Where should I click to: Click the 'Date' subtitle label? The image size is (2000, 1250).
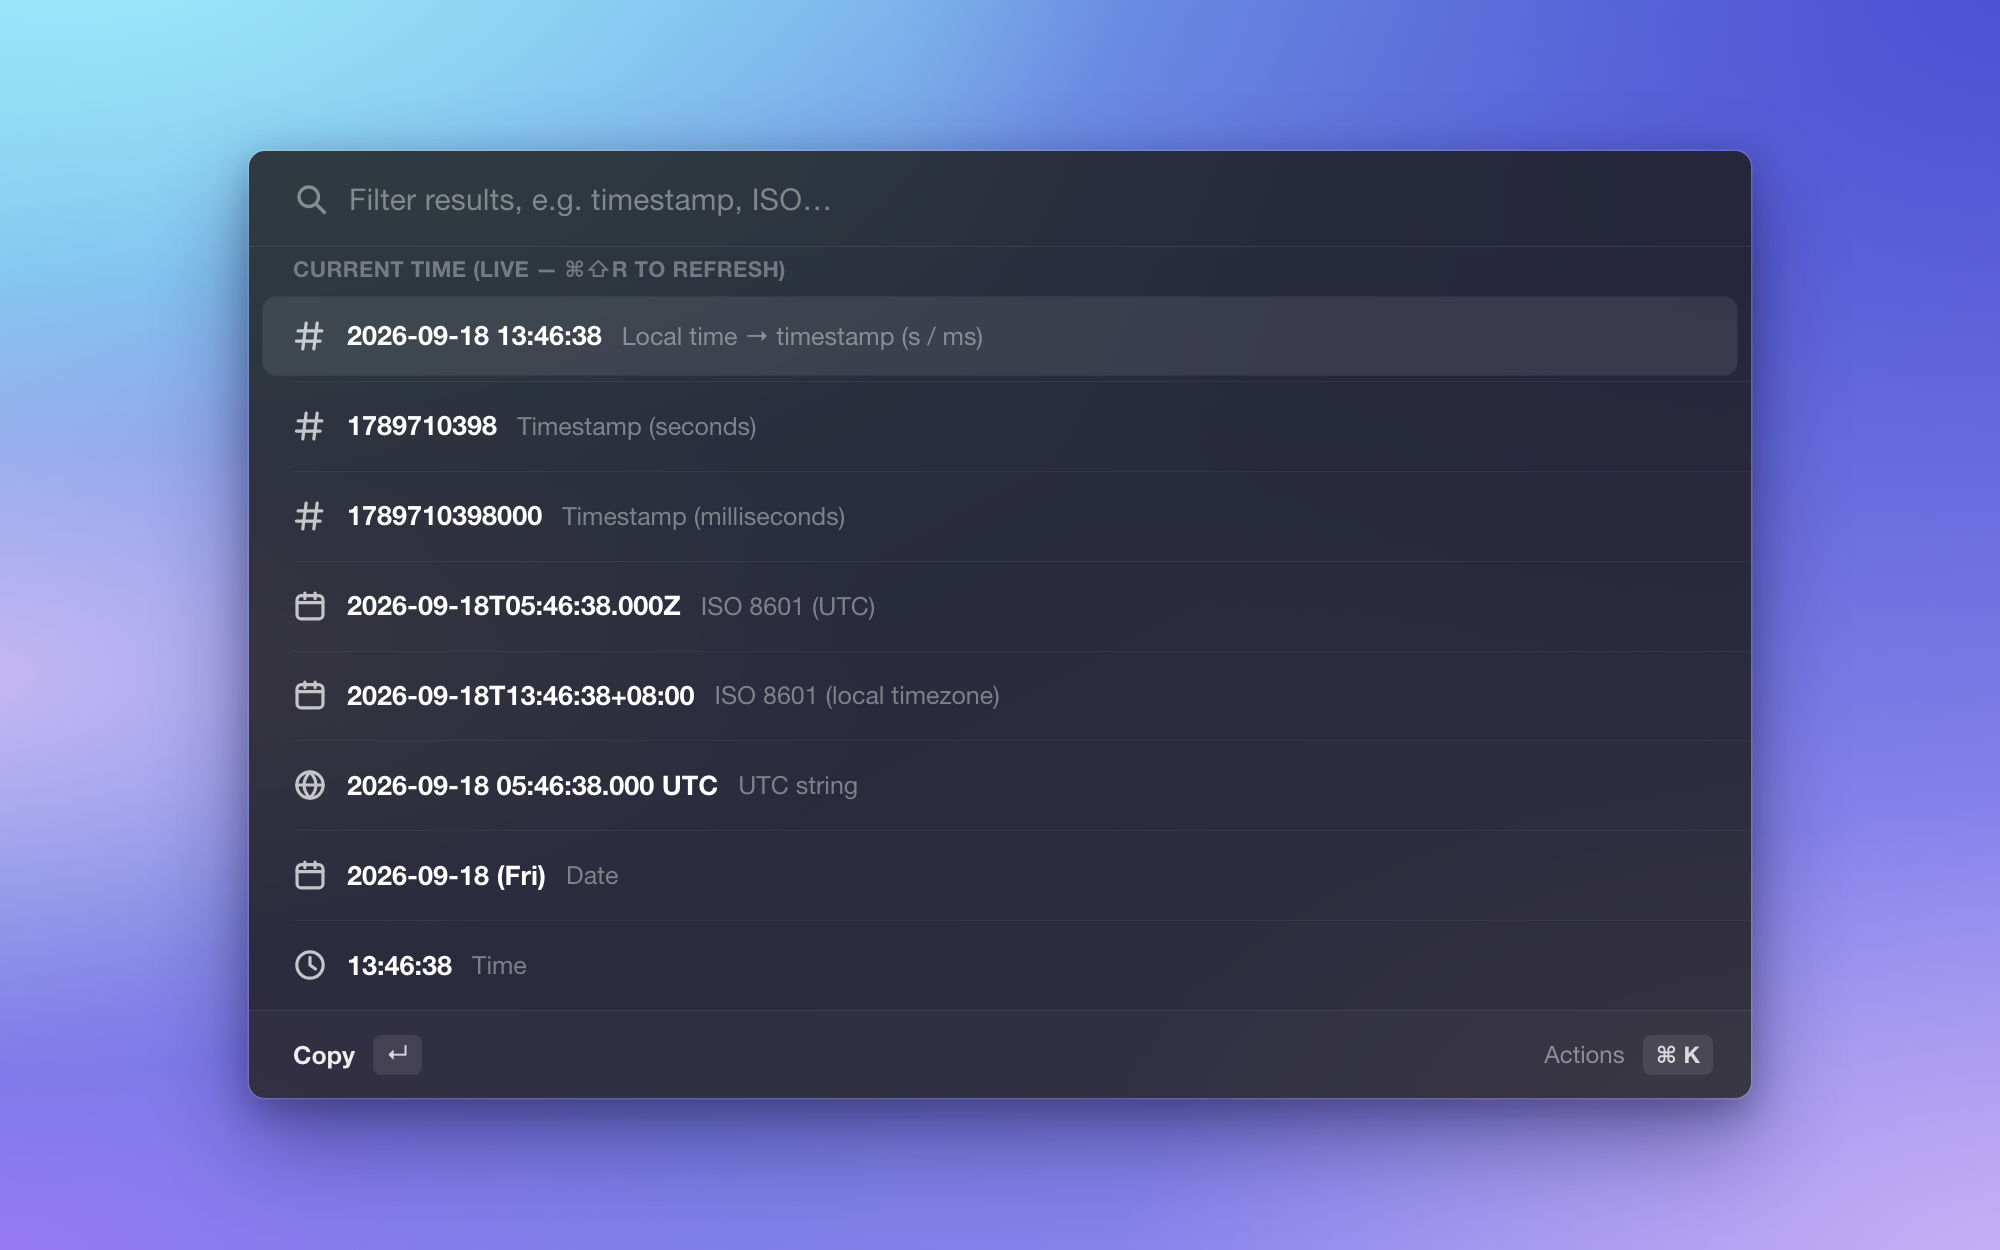click(x=592, y=875)
